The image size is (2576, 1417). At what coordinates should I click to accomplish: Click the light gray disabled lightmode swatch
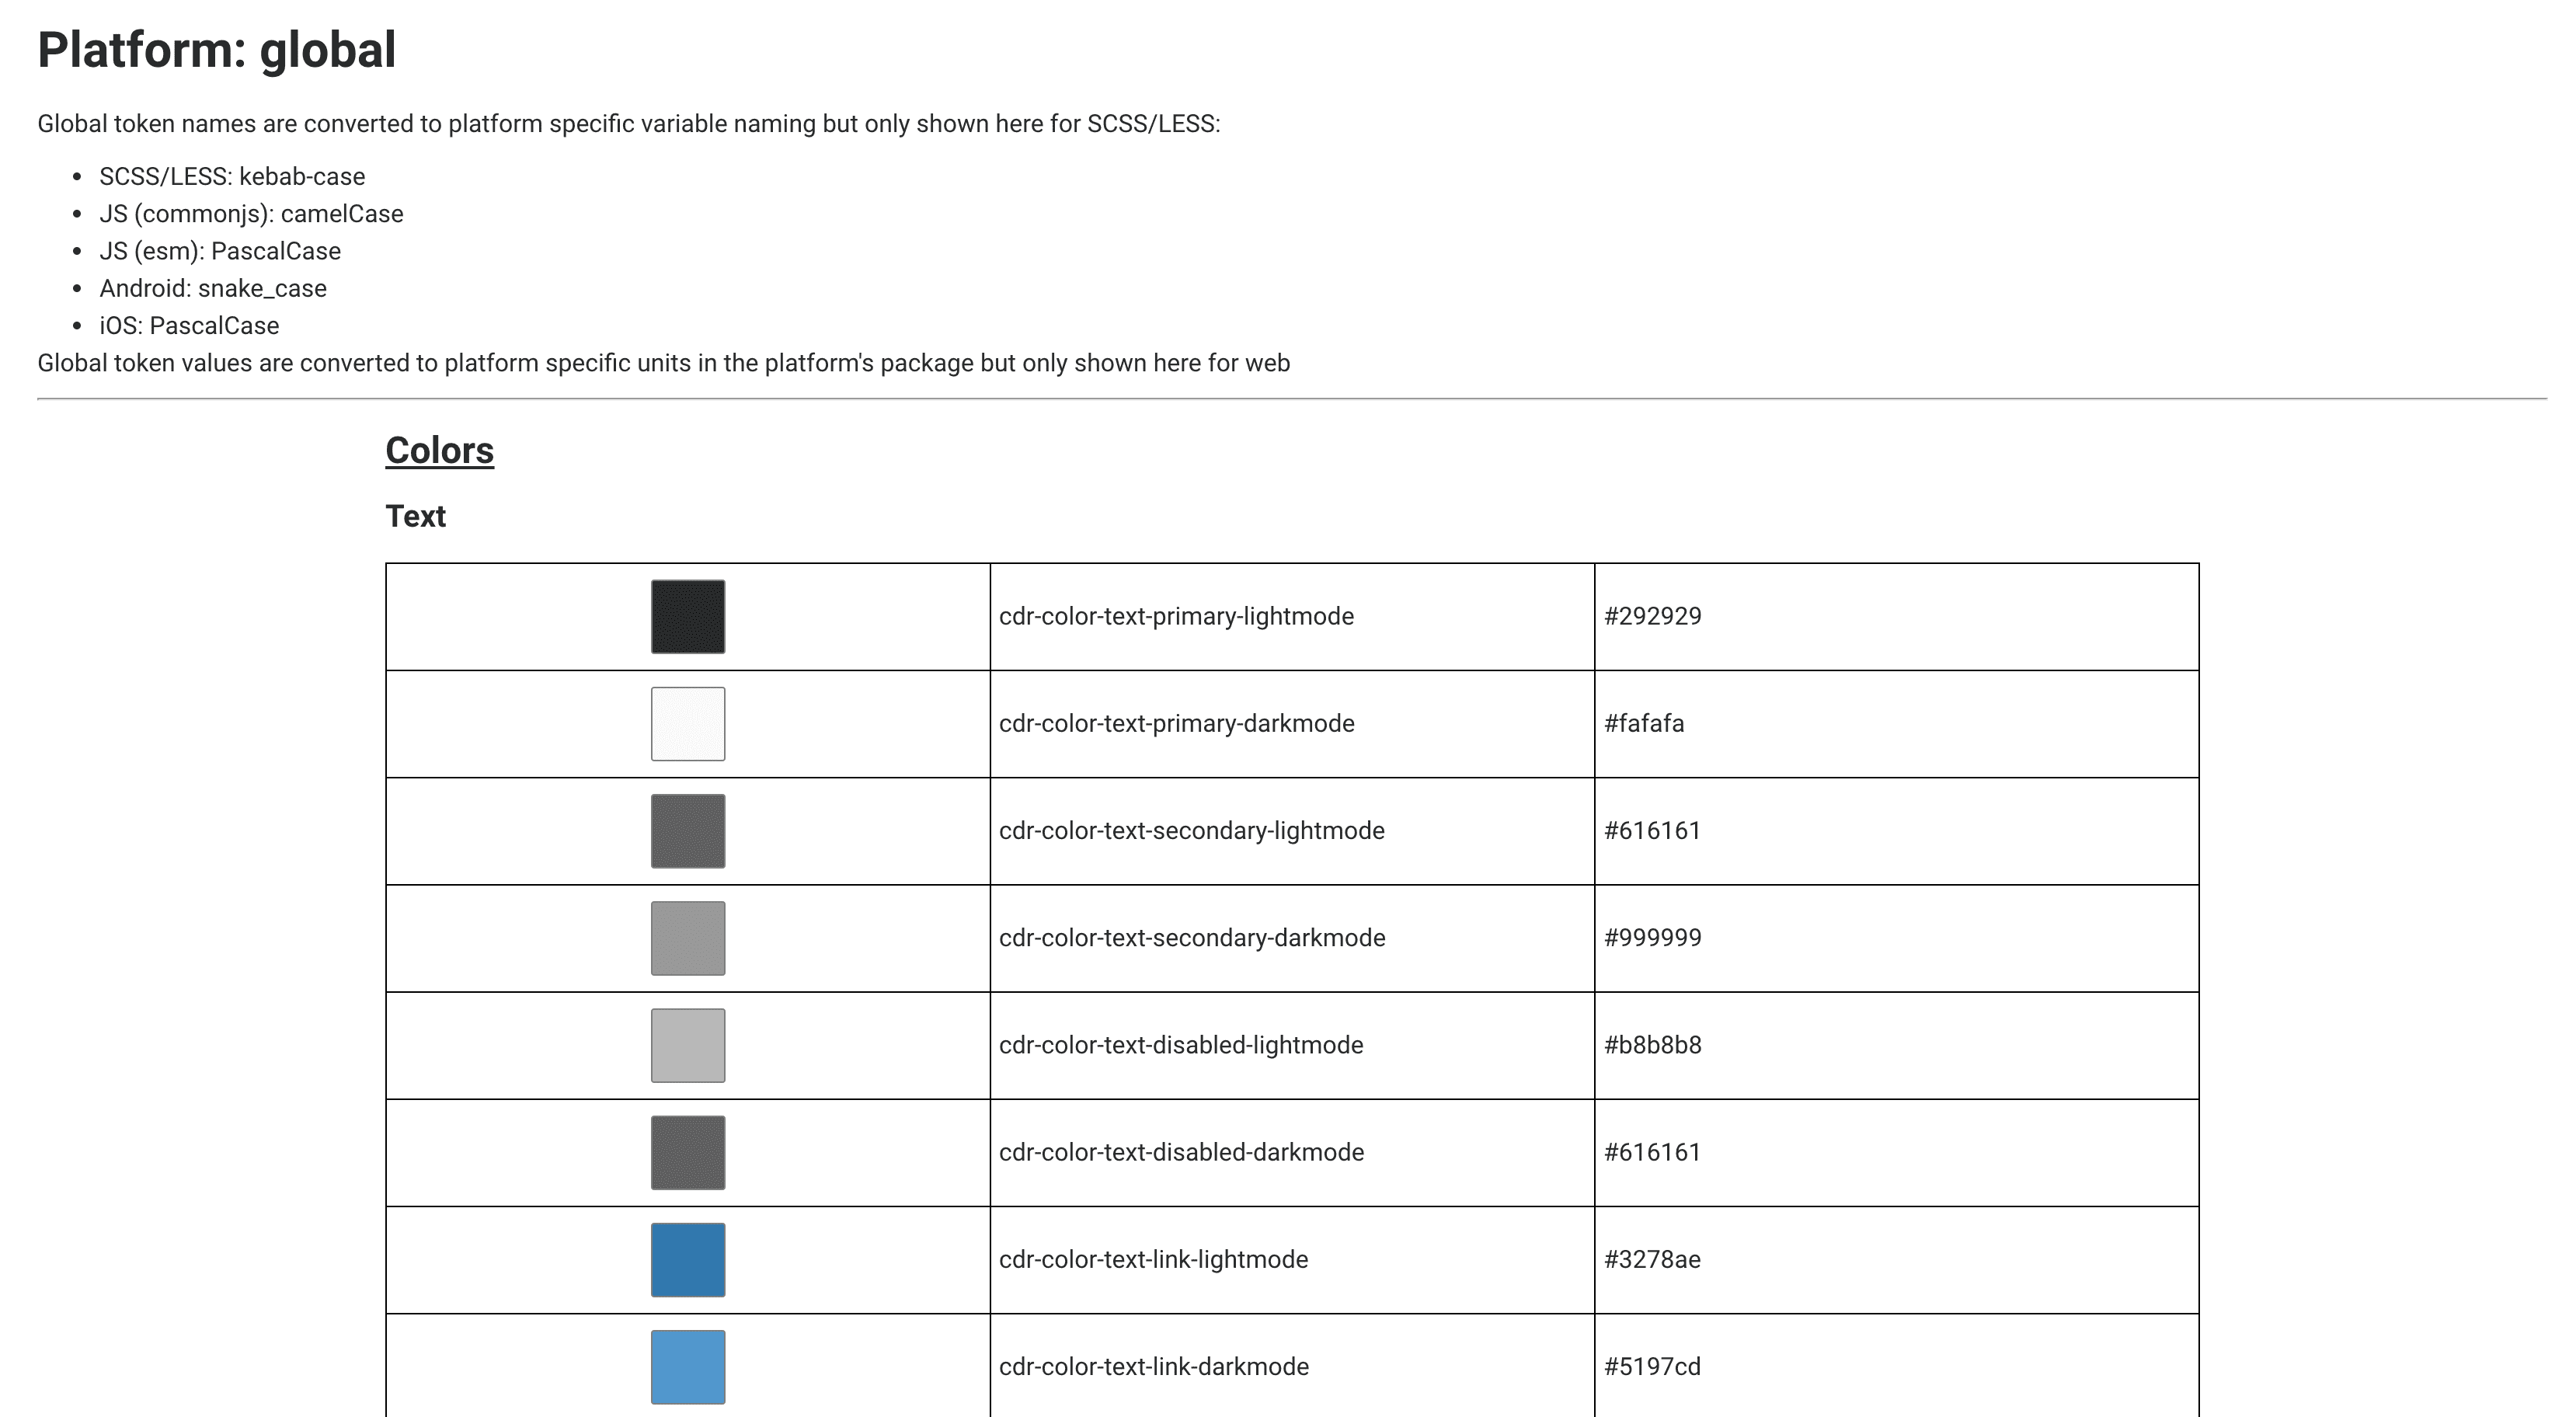688,1045
